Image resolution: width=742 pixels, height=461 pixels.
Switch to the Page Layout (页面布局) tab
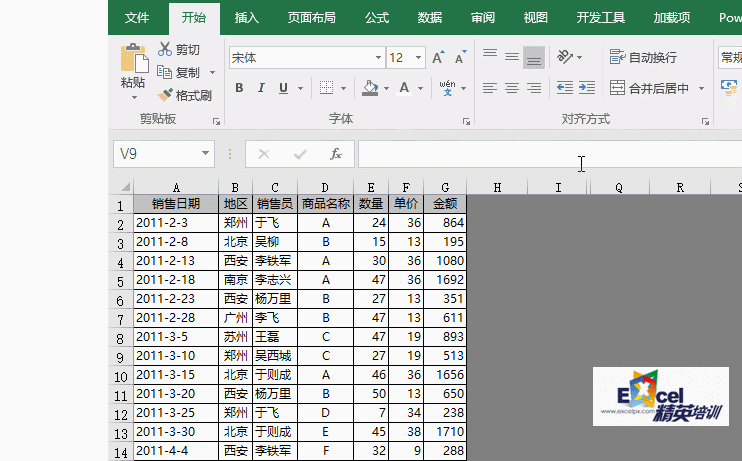pos(311,18)
